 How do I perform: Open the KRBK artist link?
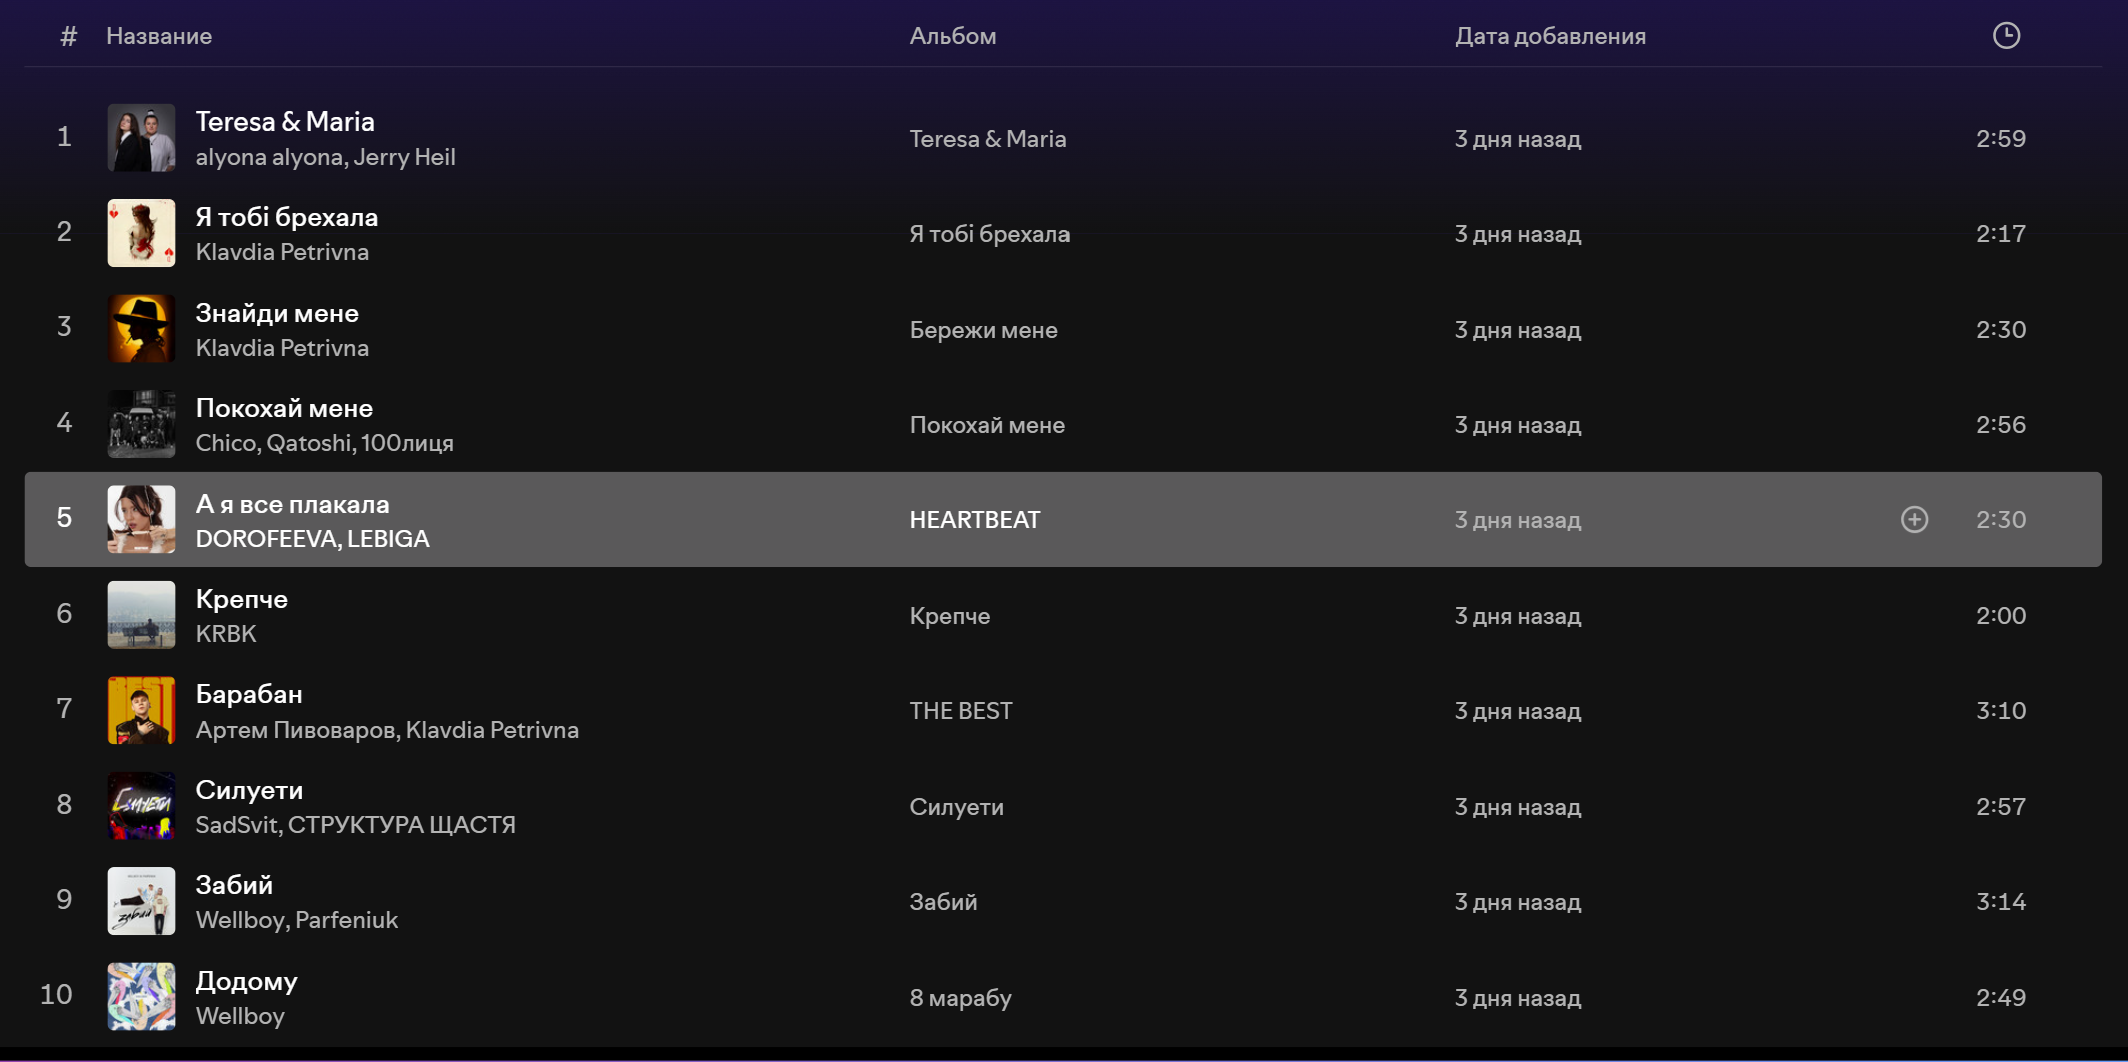click(226, 634)
